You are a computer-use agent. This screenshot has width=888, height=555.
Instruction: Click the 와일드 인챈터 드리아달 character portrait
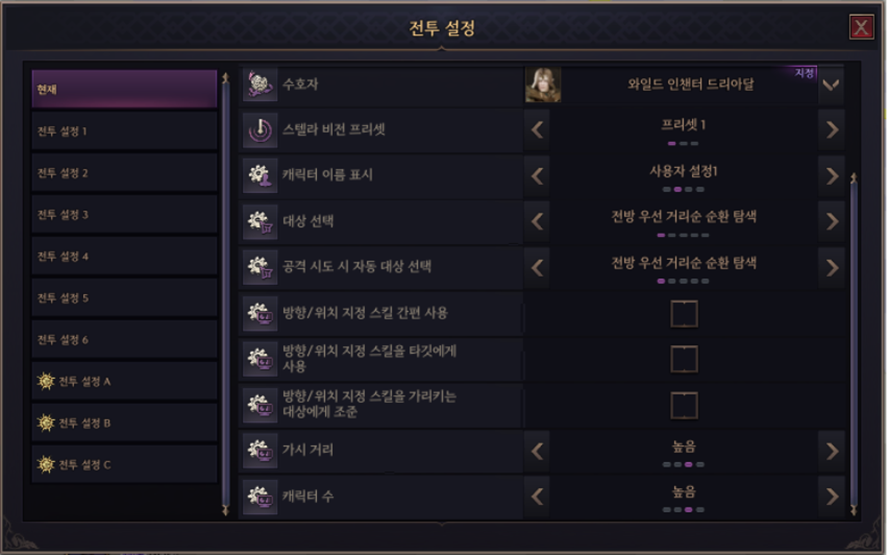tap(543, 85)
